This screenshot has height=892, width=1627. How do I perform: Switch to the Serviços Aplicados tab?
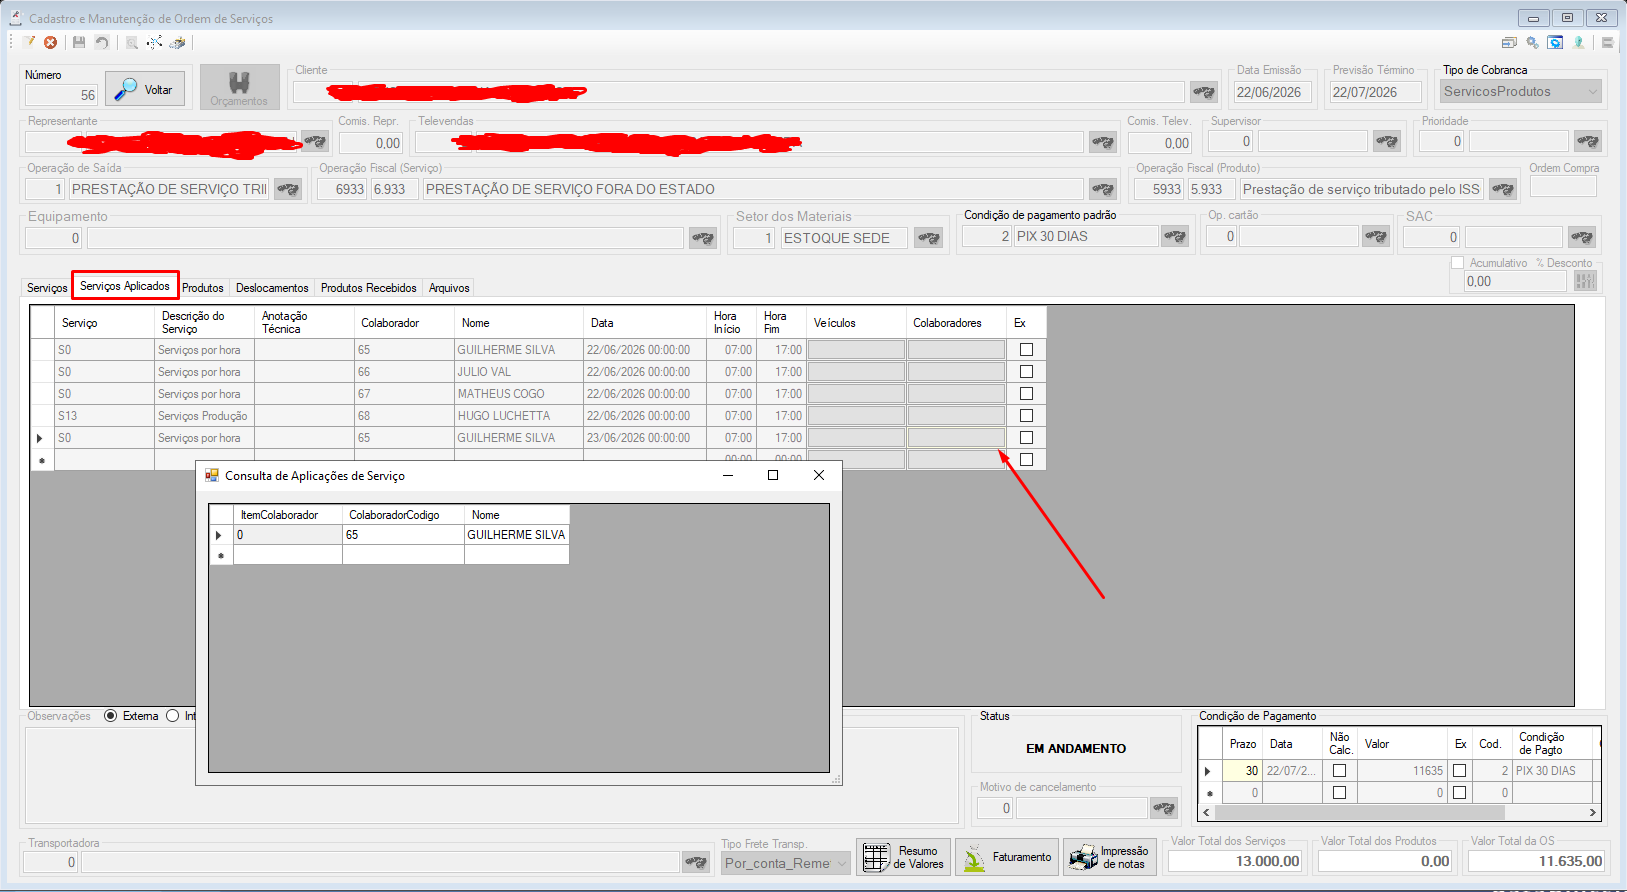pyautogui.click(x=125, y=286)
